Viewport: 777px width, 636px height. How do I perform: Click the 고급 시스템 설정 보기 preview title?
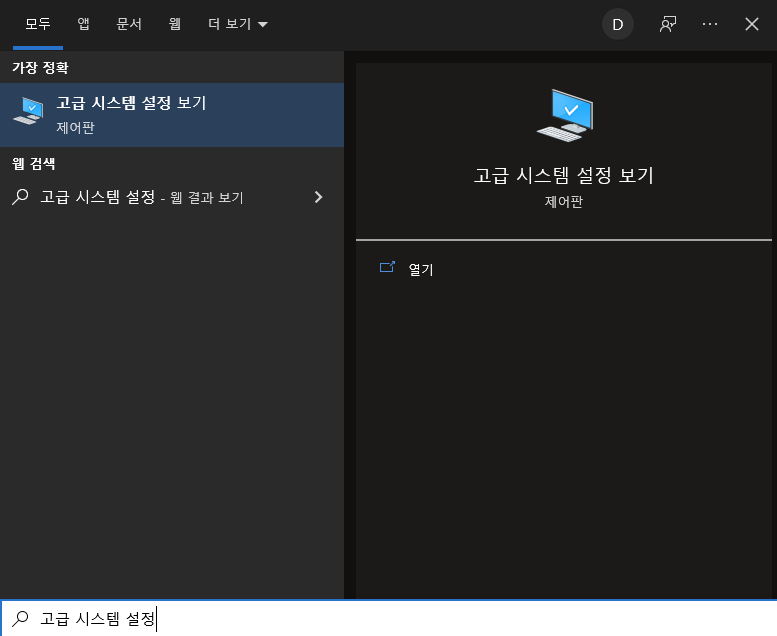pos(564,175)
